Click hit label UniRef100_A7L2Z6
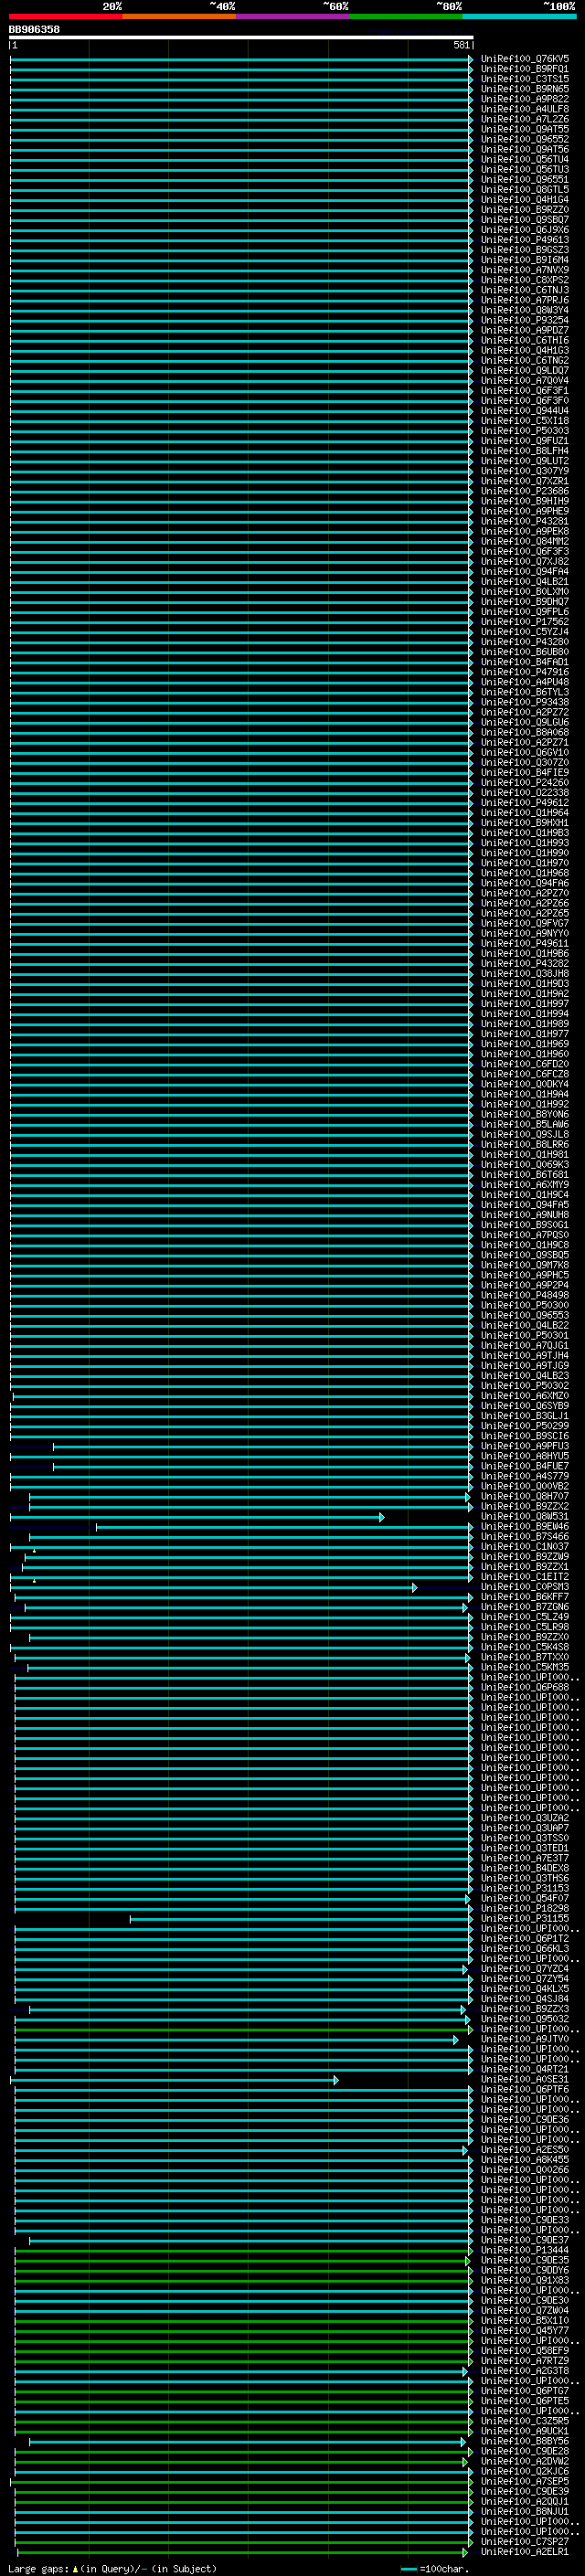This screenshot has width=585, height=2576. [x=524, y=119]
